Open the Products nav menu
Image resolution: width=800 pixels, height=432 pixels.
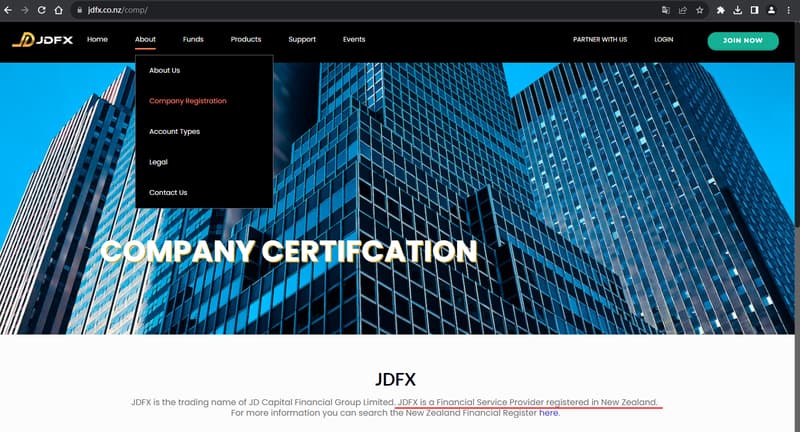coord(246,39)
